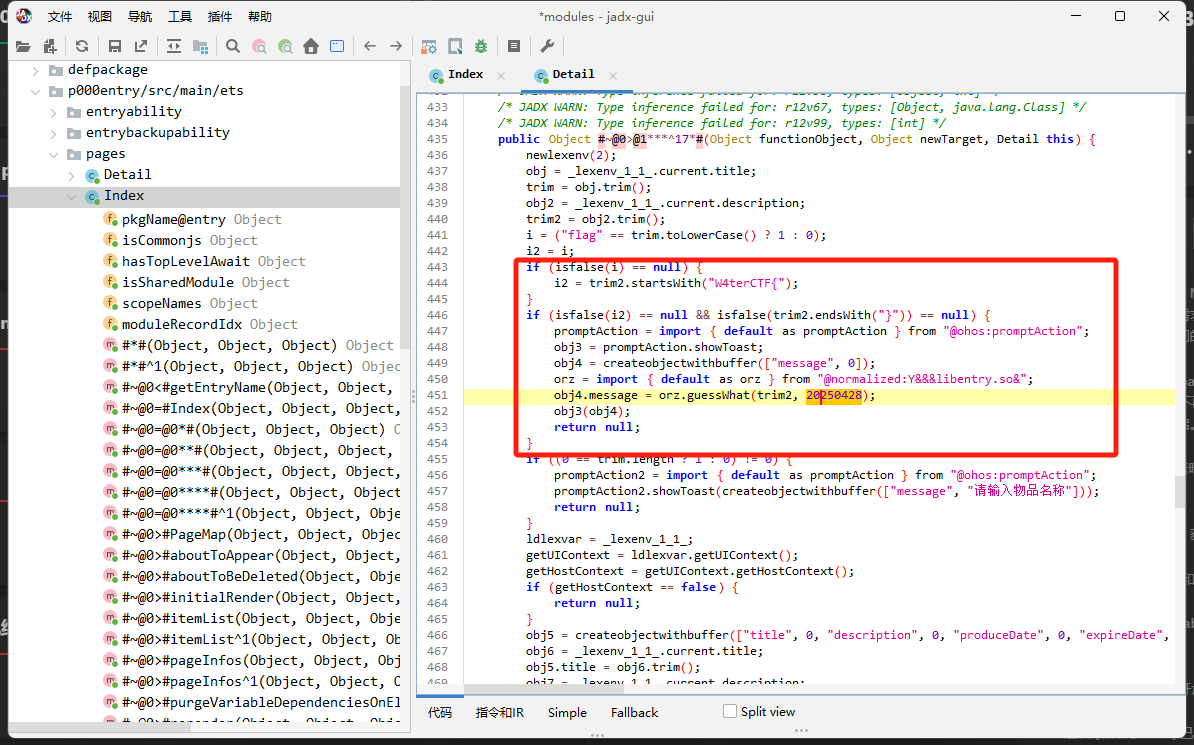1194x745 pixels.
Task: Click the Open file toolbar icon
Action: point(23,46)
